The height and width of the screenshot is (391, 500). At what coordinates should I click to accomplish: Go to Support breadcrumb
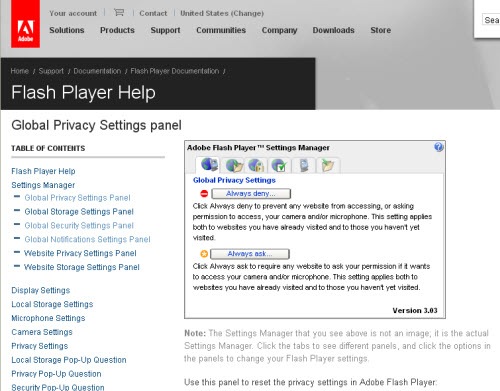[51, 71]
